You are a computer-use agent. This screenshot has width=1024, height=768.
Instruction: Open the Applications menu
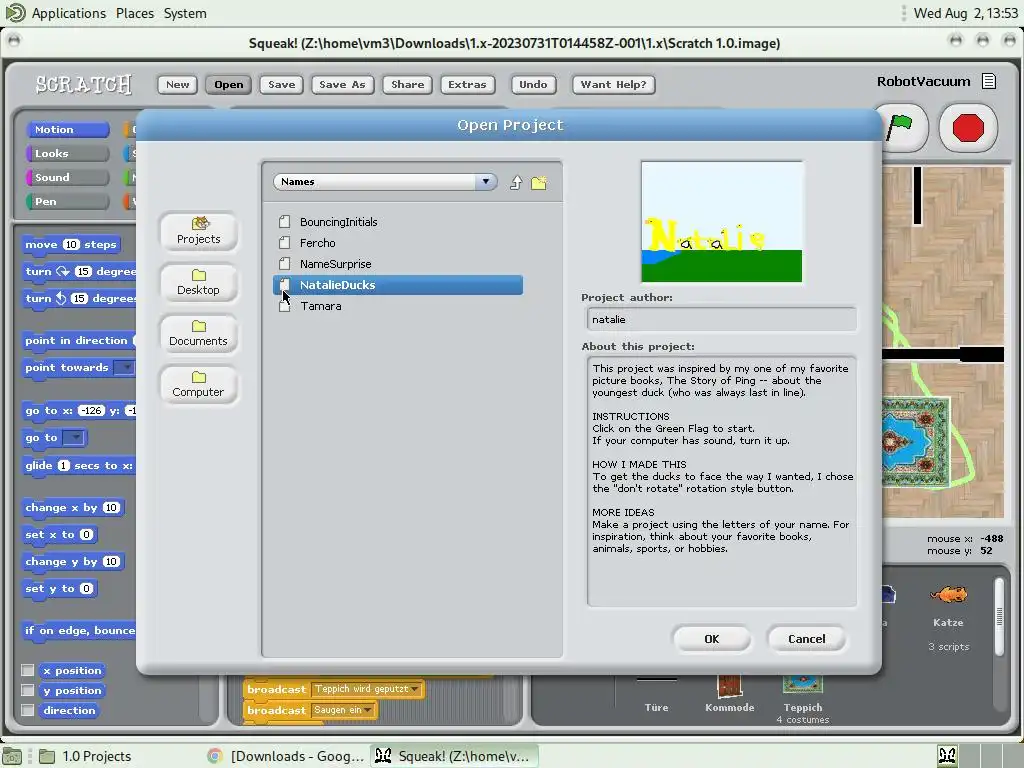point(69,13)
